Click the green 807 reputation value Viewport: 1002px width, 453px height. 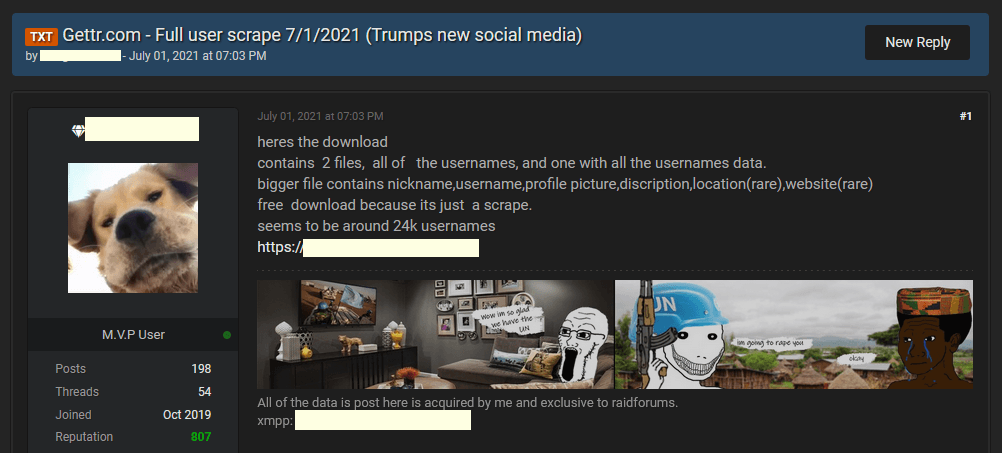point(201,437)
